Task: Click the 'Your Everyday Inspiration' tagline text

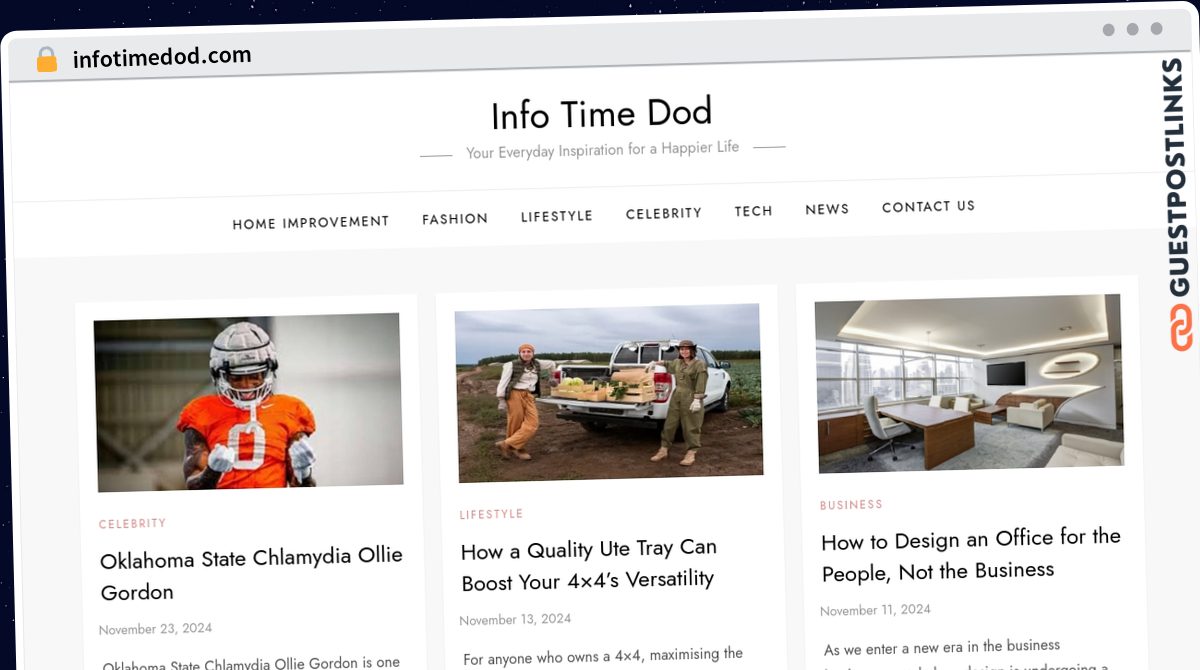Action: [x=602, y=151]
